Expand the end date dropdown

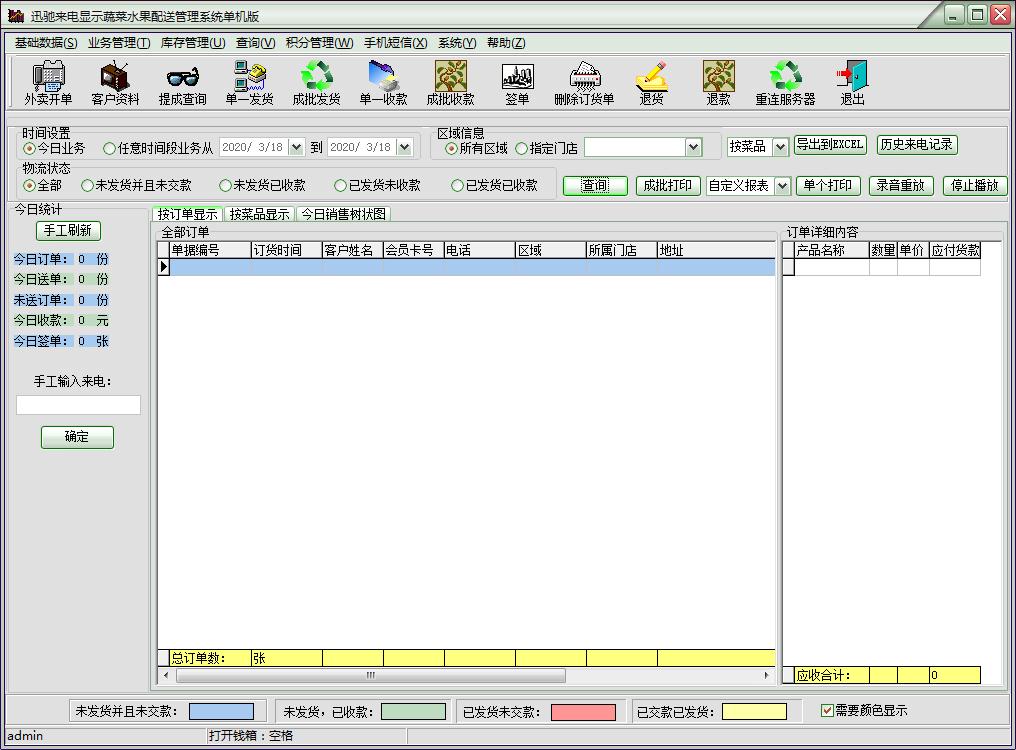point(404,147)
